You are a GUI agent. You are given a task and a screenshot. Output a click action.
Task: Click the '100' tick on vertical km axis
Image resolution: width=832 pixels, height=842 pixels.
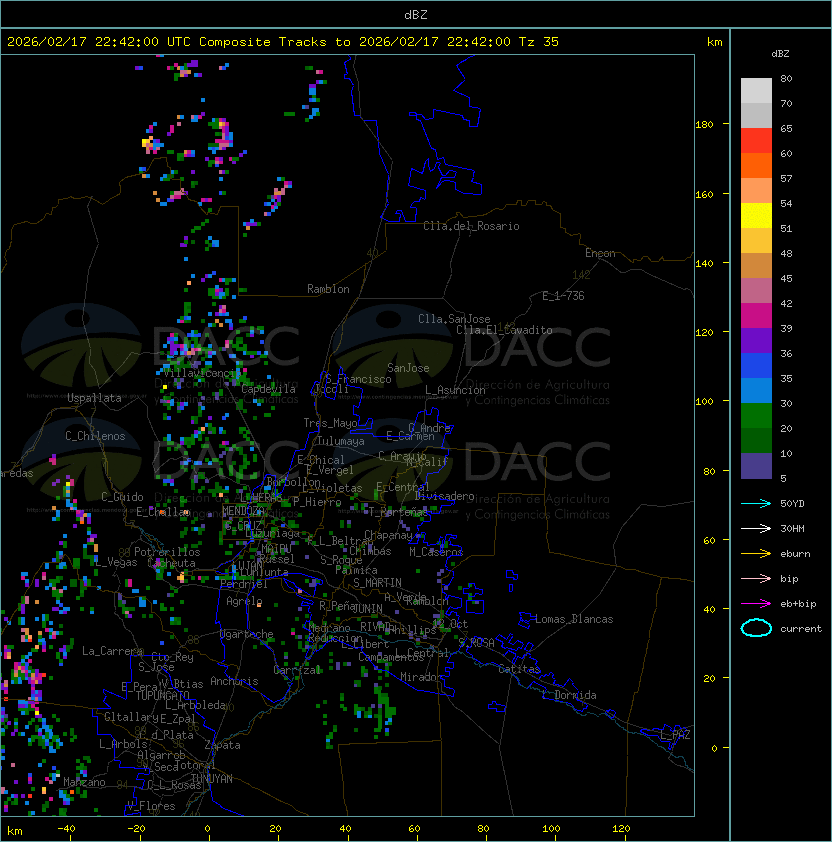[x=704, y=402]
